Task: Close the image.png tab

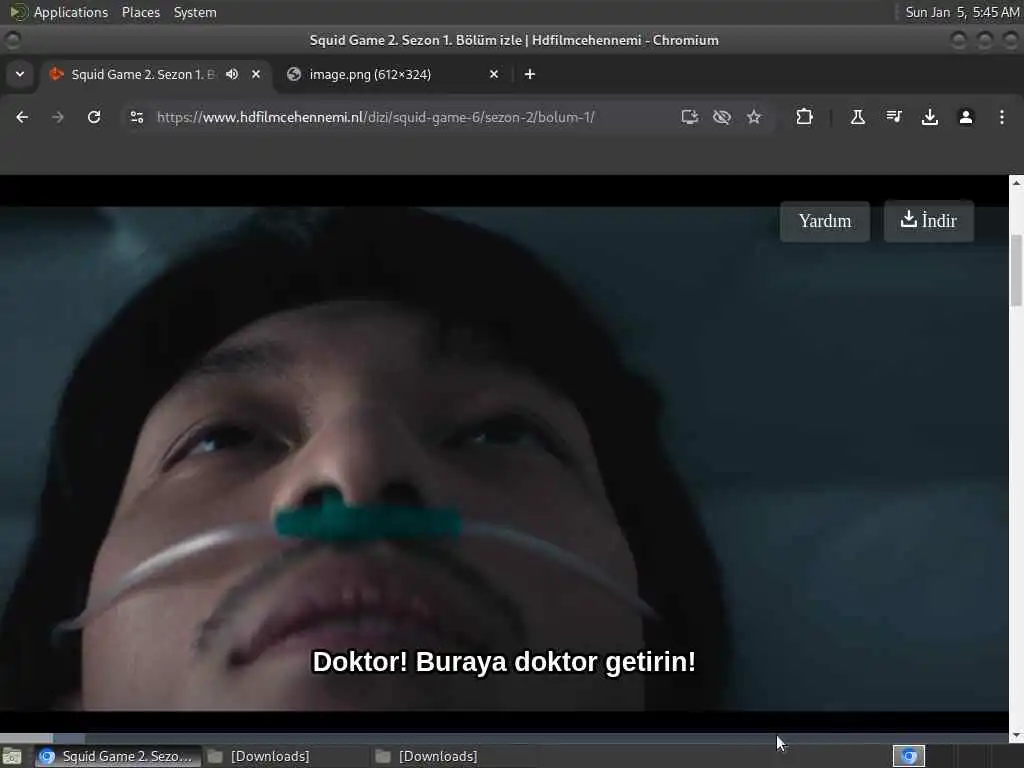Action: click(x=494, y=74)
